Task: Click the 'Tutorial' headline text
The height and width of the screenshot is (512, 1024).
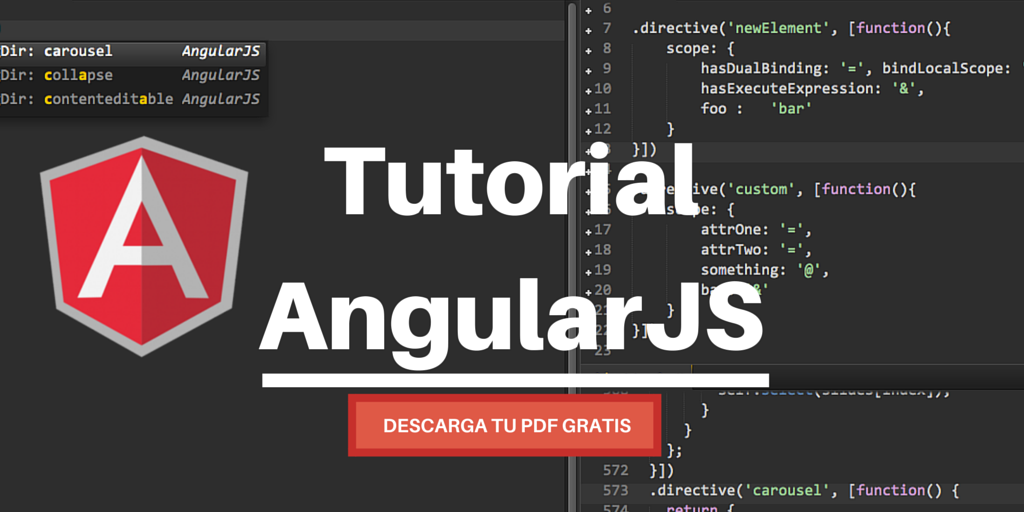Action: point(511,180)
